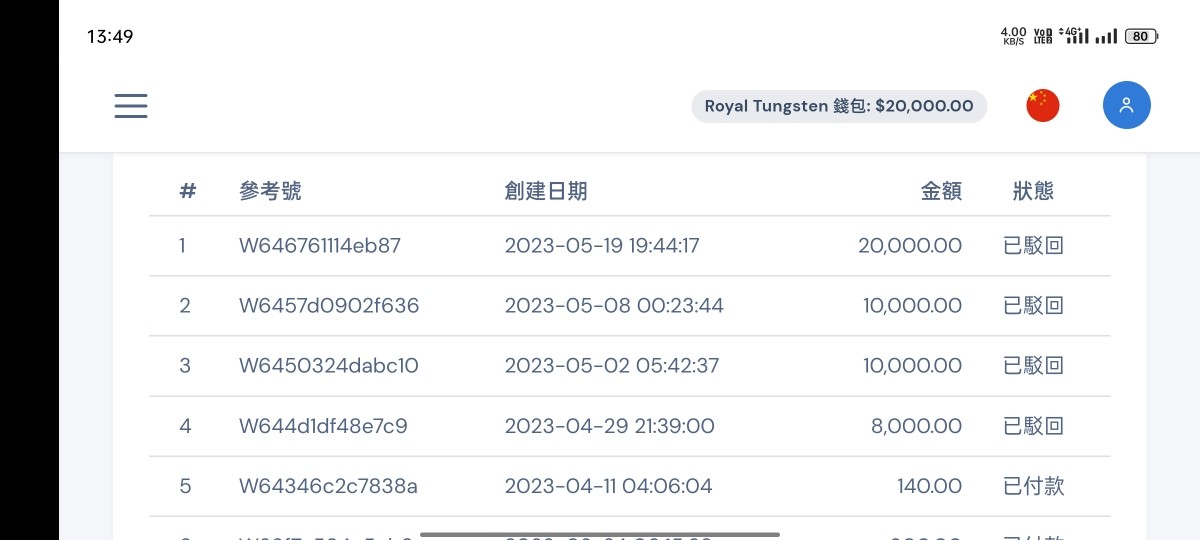Select reference number W6457d0902f636
Image resolution: width=1200 pixels, height=540 pixels.
point(329,306)
